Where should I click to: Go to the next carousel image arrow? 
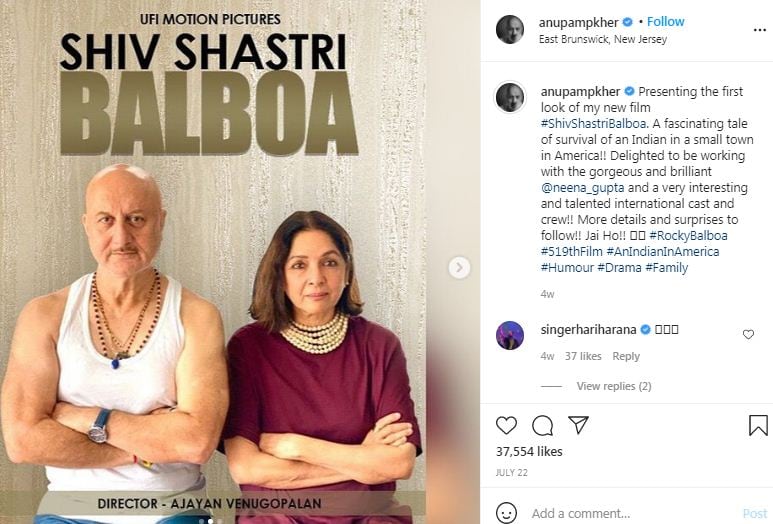pos(459,268)
